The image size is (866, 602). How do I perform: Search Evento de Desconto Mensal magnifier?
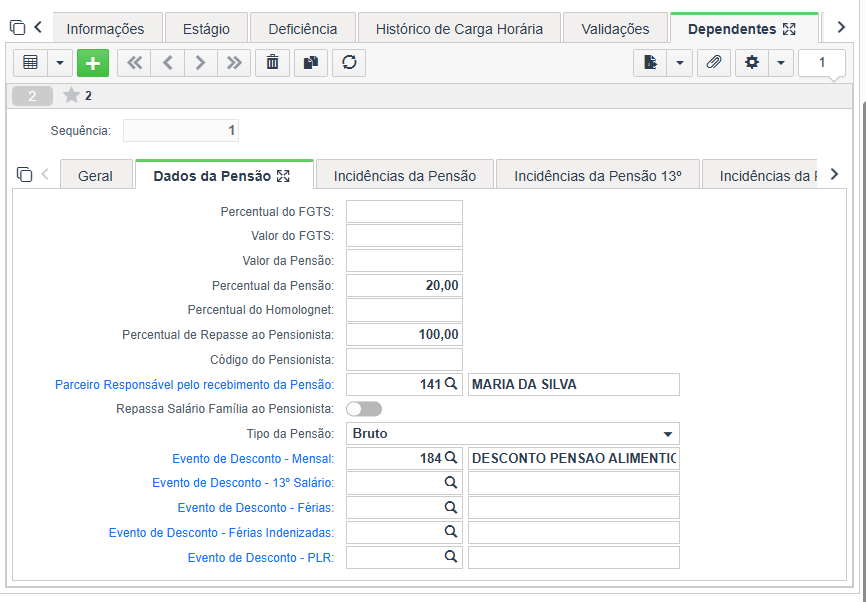451,458
